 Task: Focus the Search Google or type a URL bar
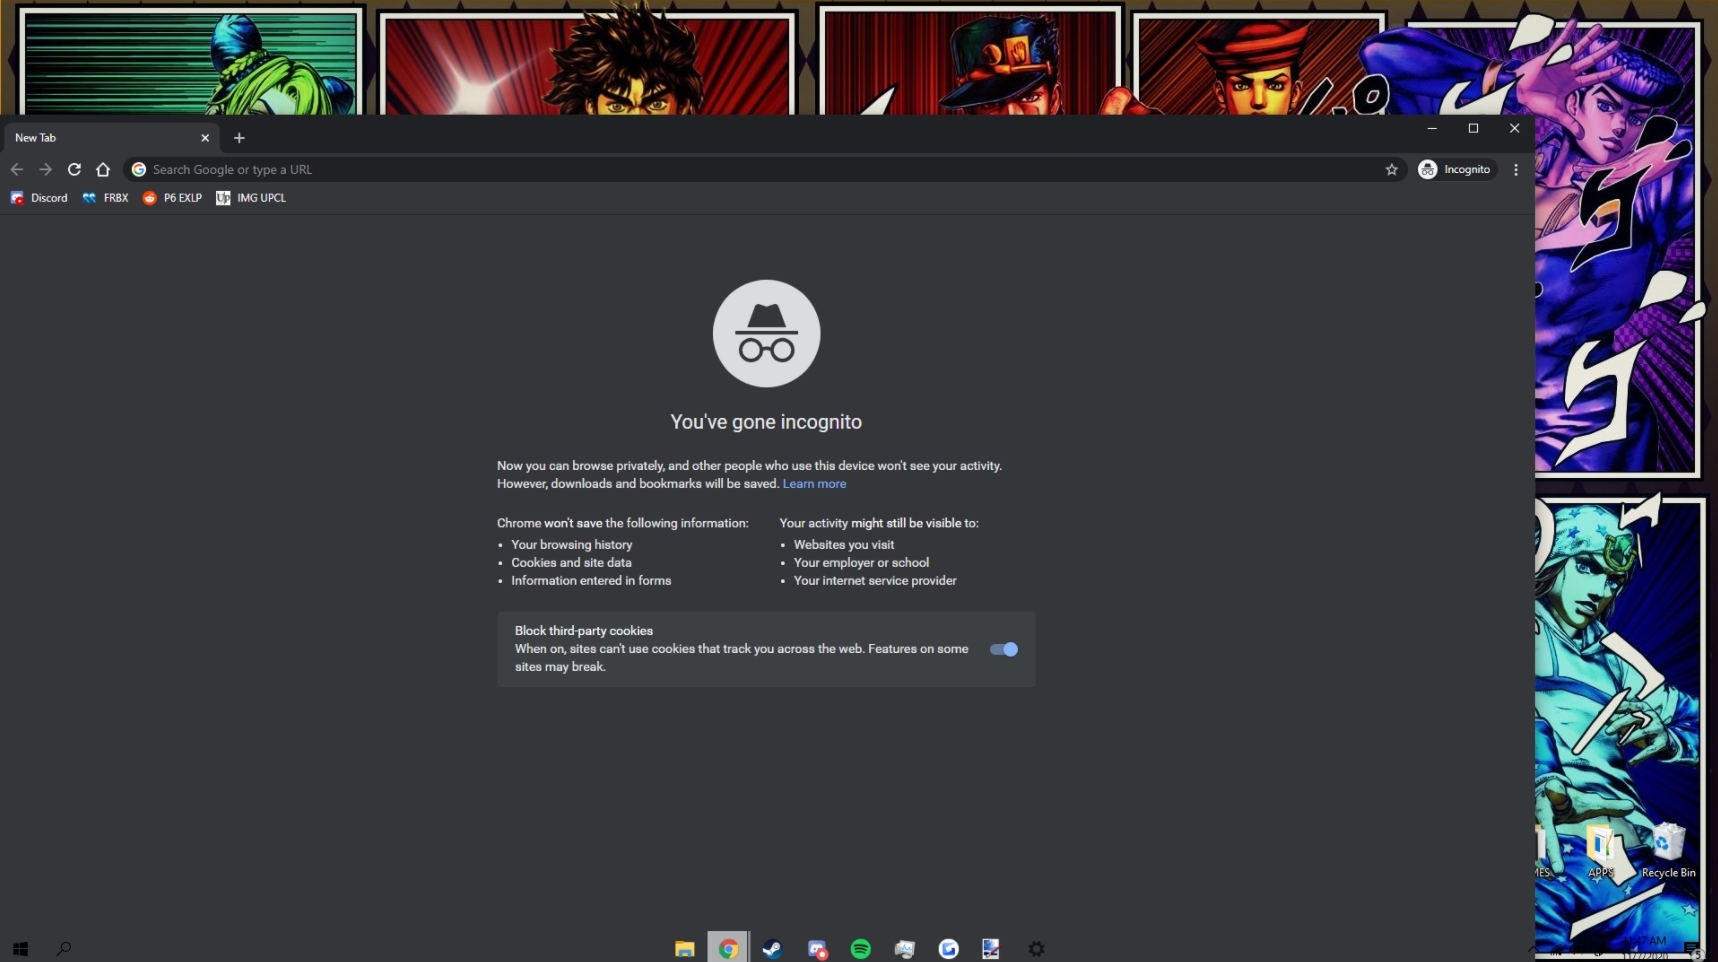[764, 170]
